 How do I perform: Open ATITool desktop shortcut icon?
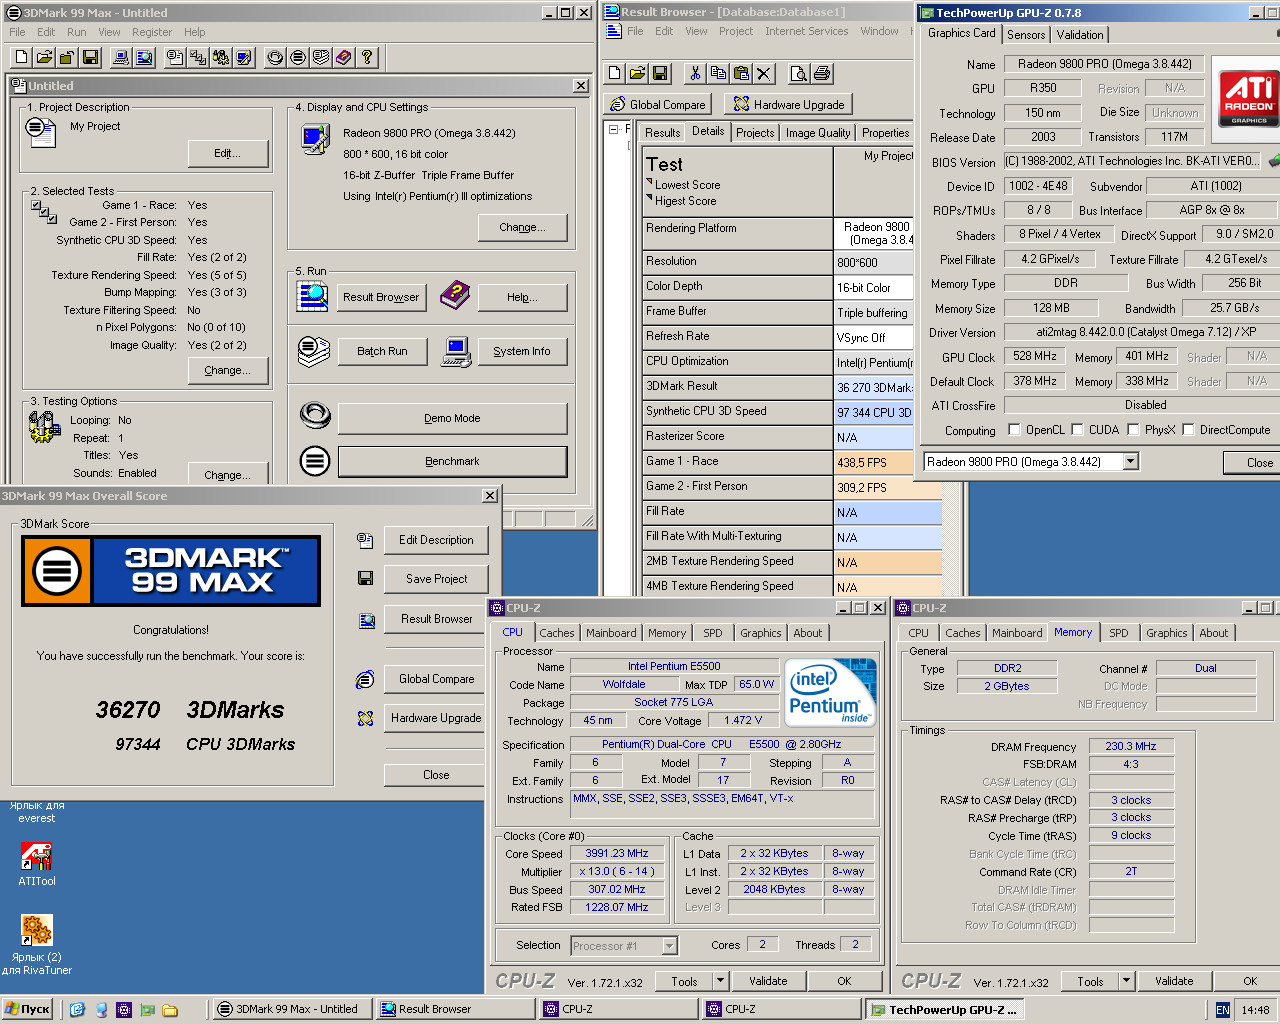36,856
